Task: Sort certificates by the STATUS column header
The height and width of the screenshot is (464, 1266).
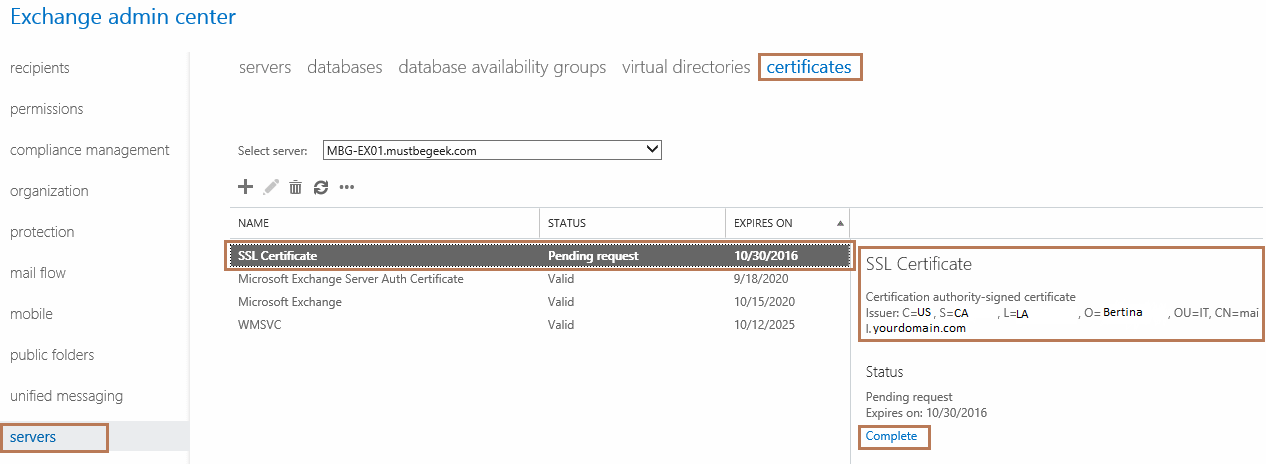Action: (567, 223)
